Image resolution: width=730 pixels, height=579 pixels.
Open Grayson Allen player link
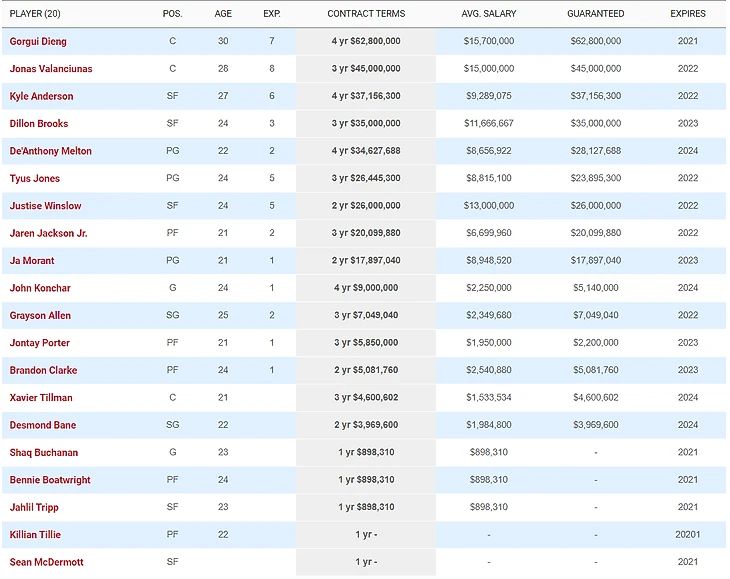pos(40,316)
